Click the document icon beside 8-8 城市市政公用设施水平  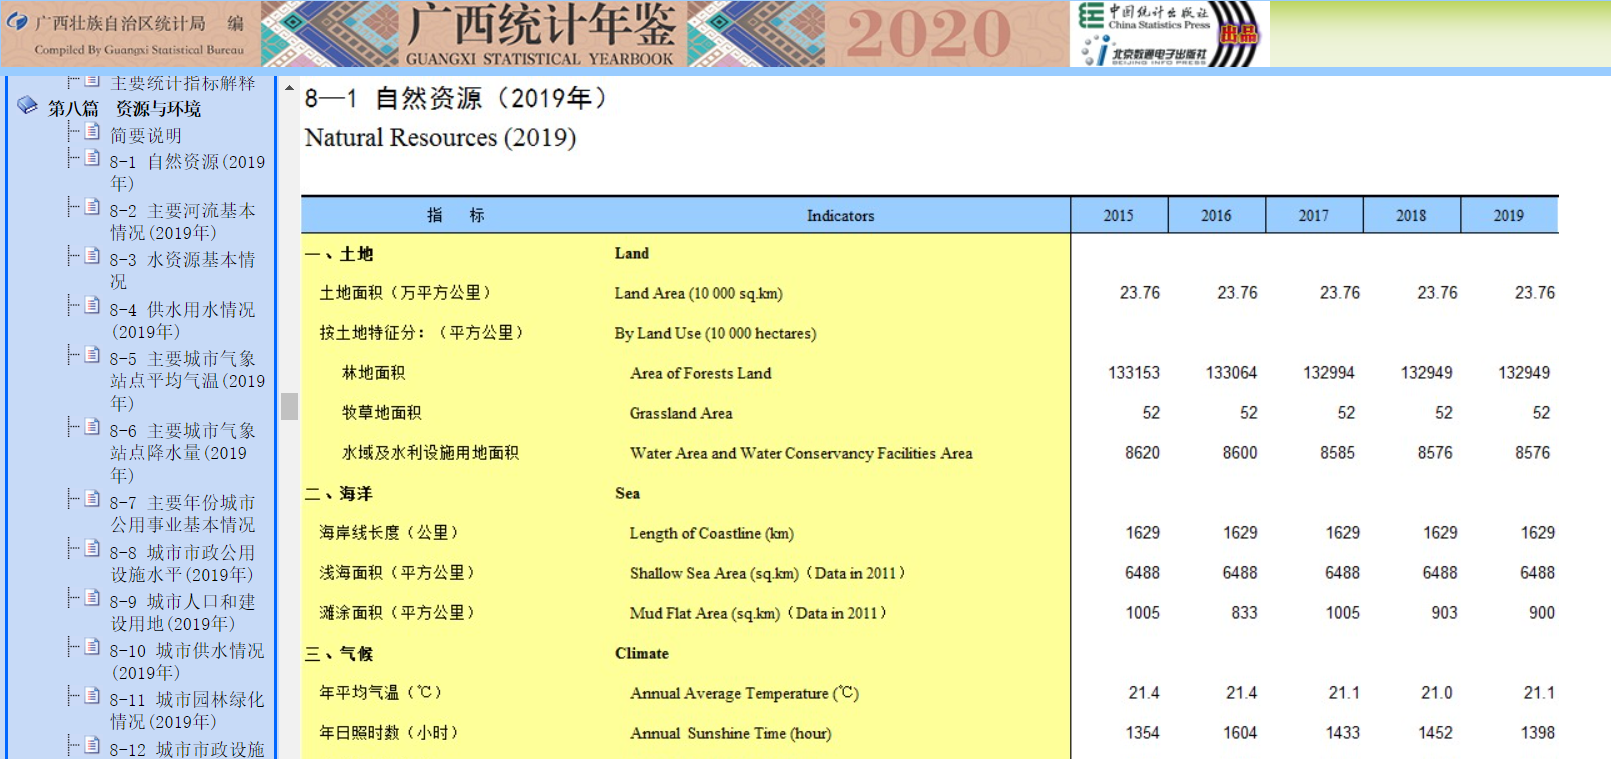pos(92,549)
